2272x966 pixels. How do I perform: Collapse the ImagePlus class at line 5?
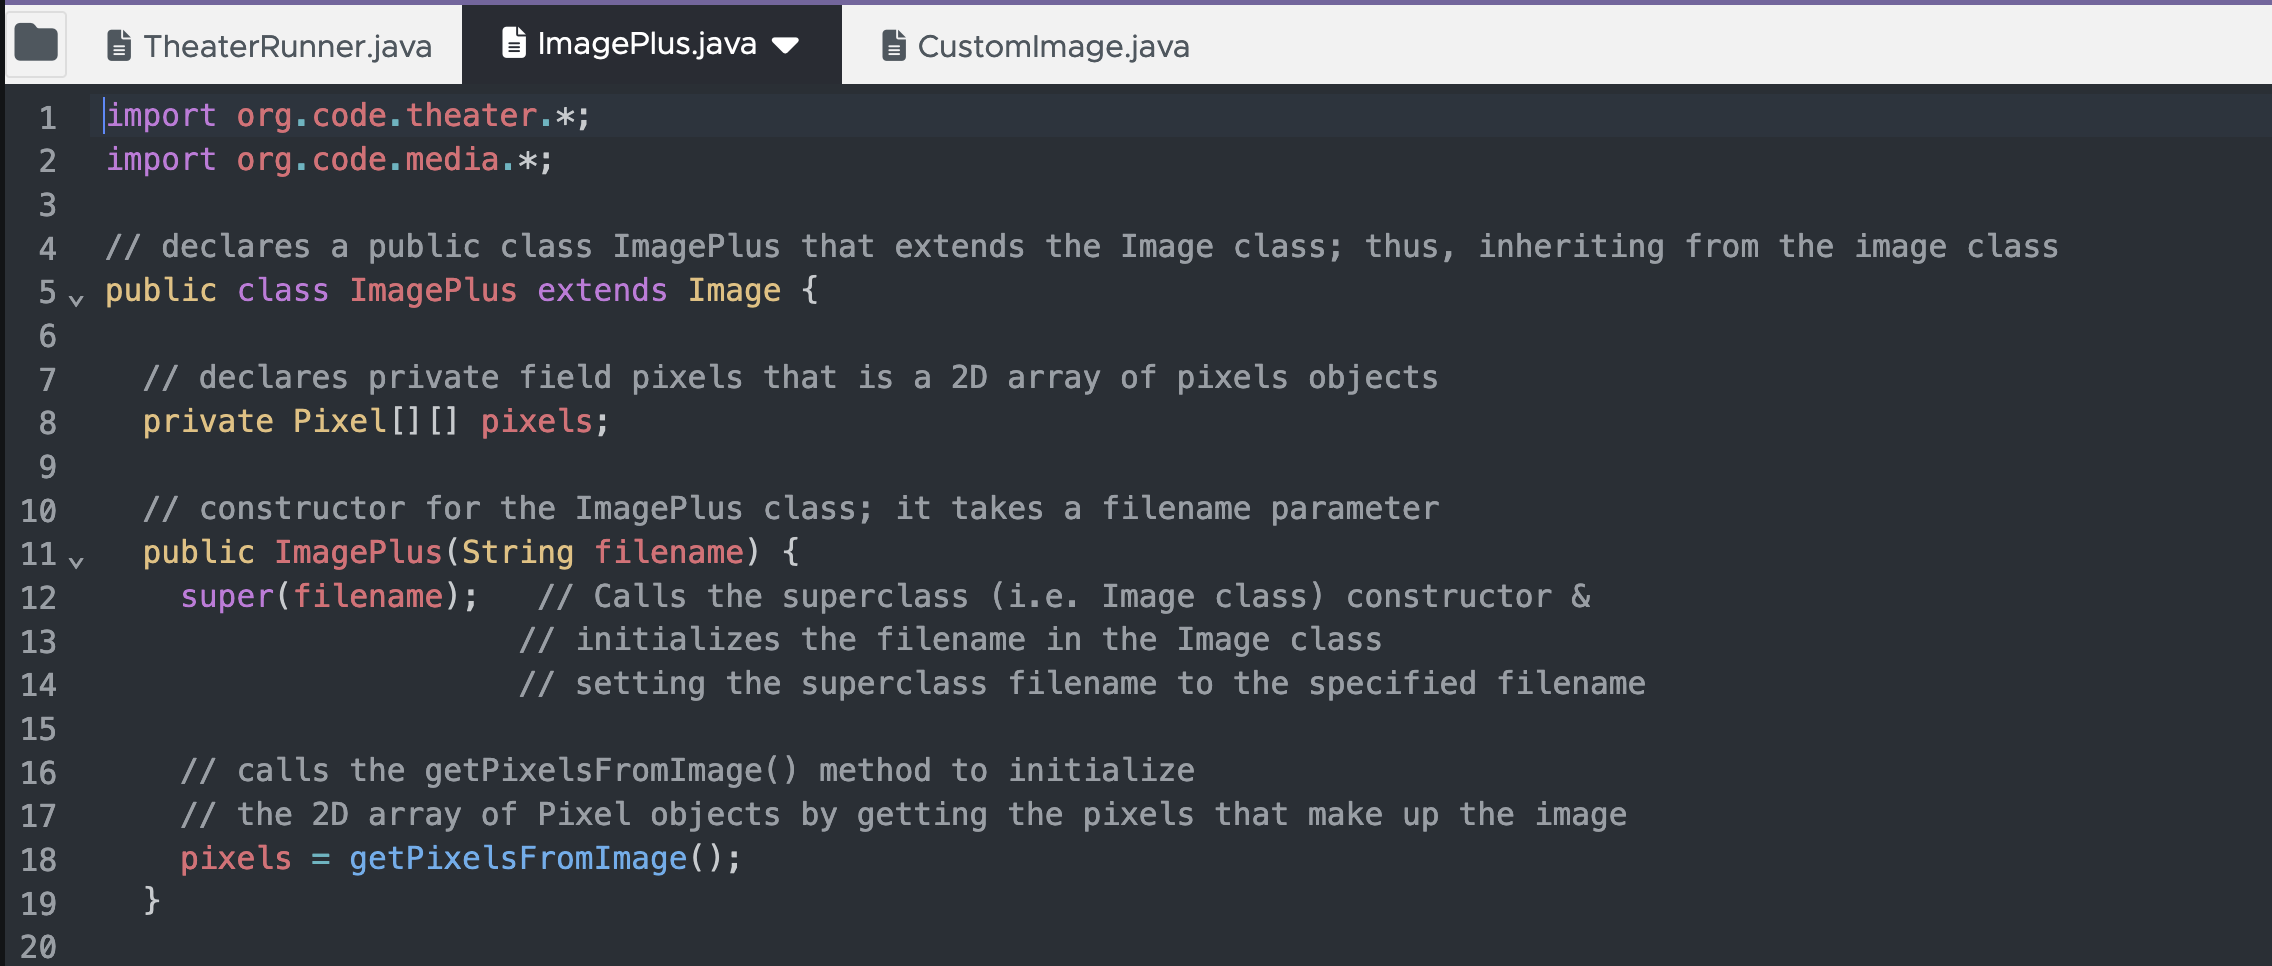pyautogui.click(x=76, y=299)
